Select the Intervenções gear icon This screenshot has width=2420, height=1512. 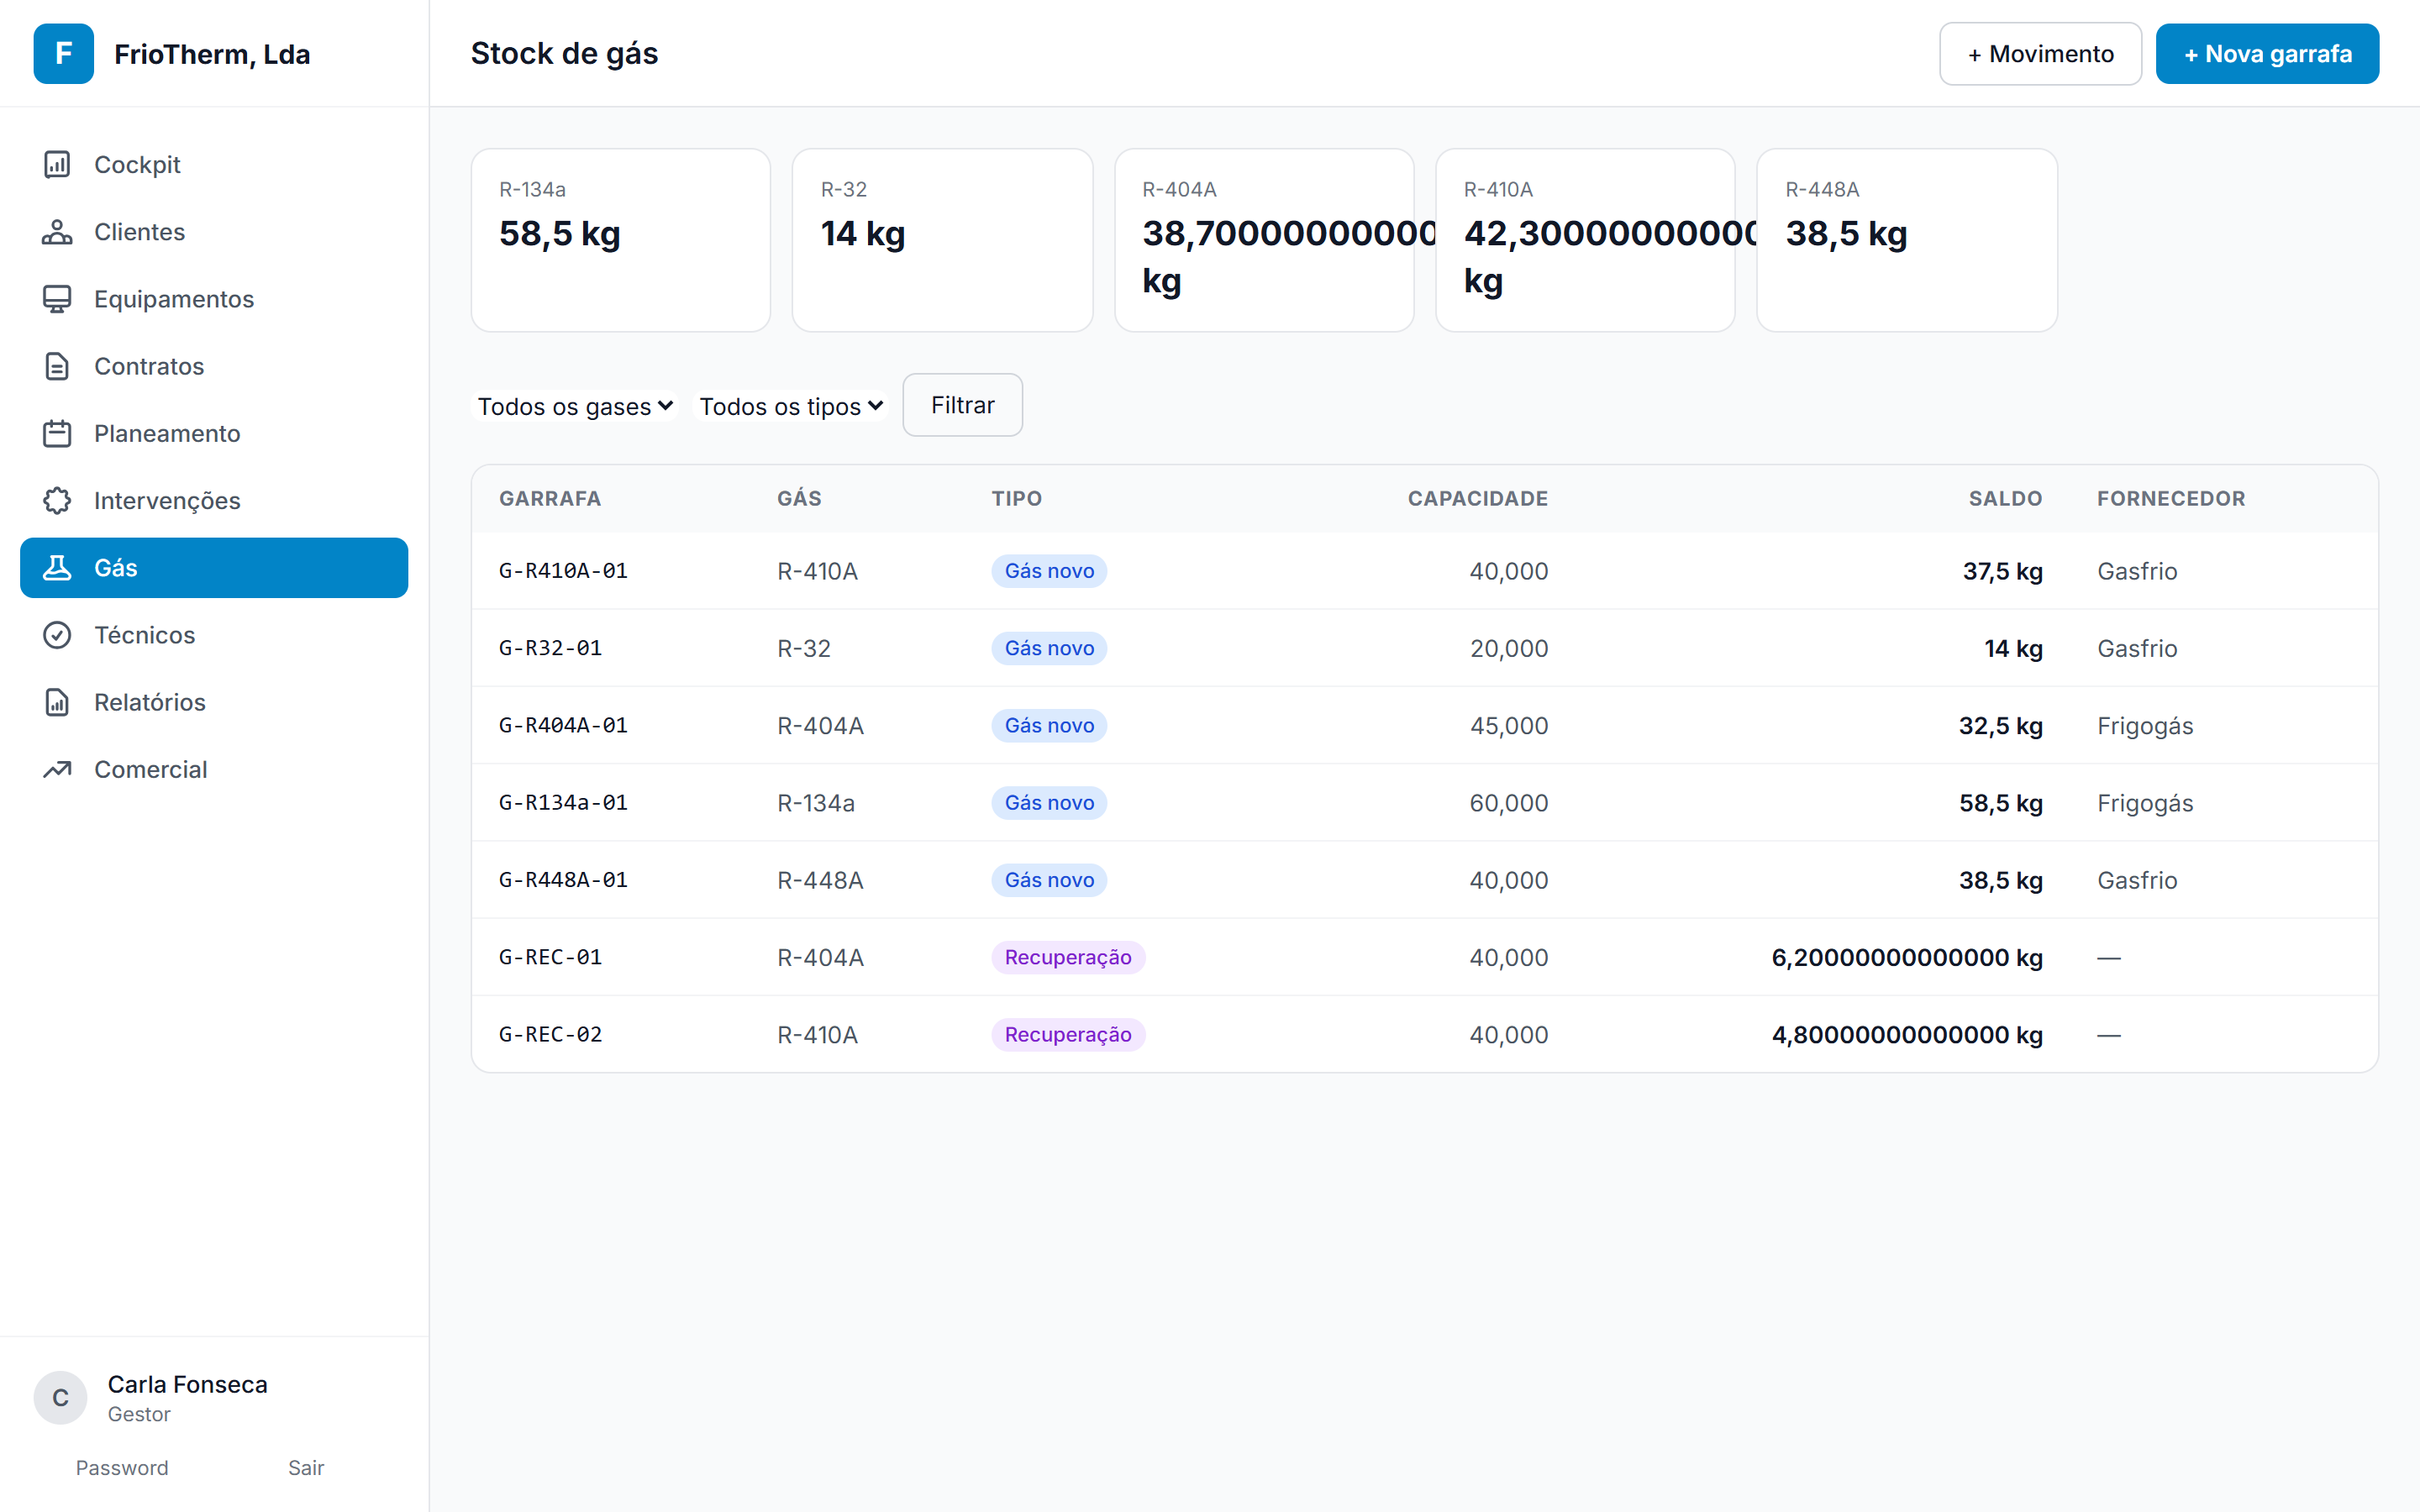(x=57, y=500)
